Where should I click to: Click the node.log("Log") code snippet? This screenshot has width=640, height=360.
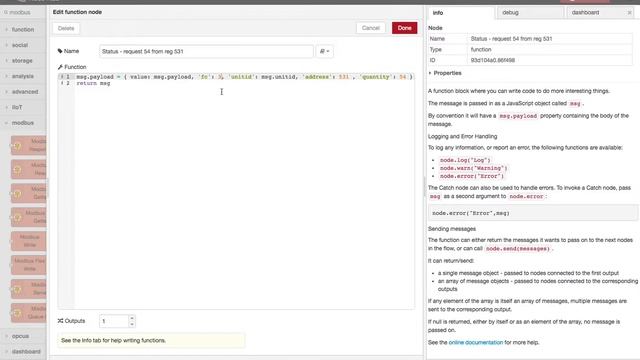[465, 160]
